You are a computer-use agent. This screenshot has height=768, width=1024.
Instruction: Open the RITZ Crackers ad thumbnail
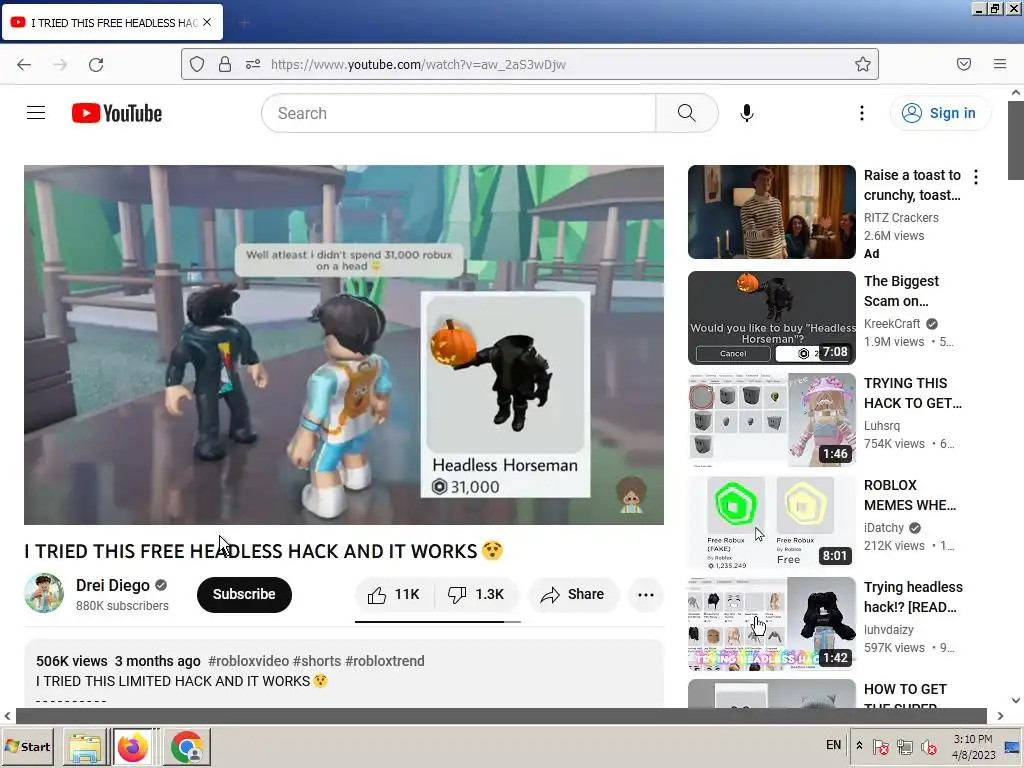point(772,212)
